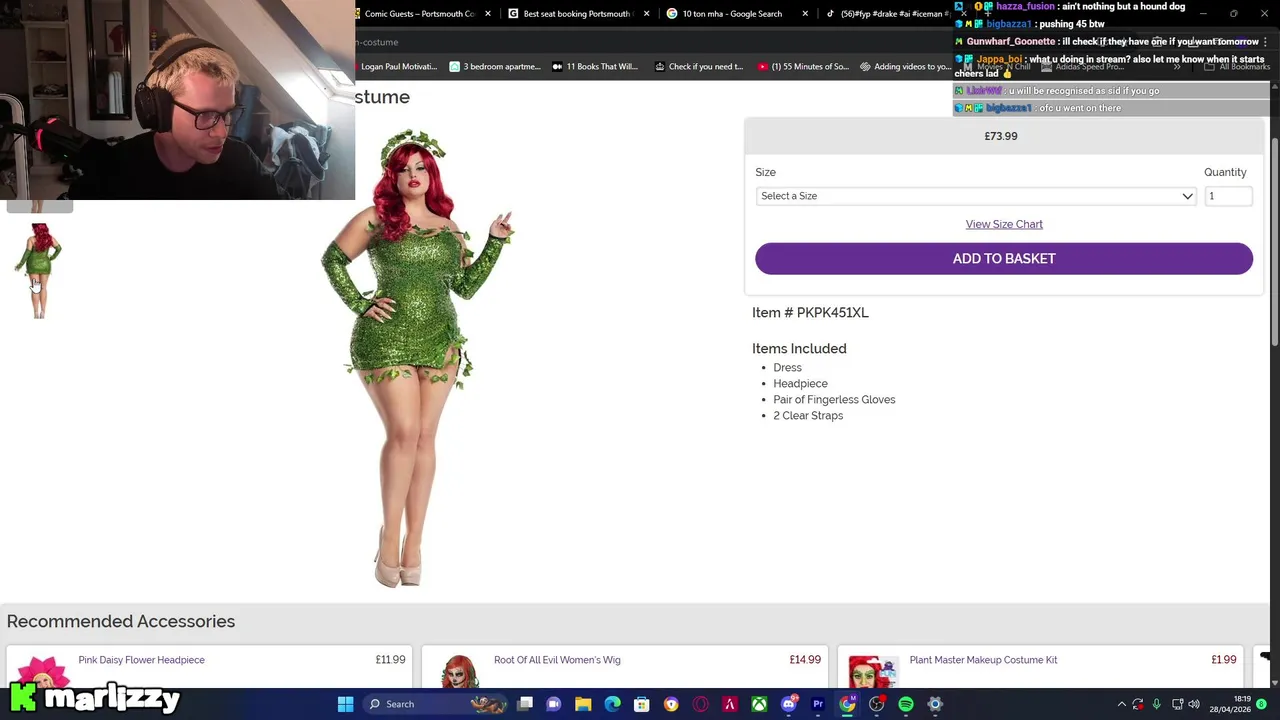Open the 3 bedroom apartme... bookmark
The image size is (1280, 720).
click(x=494, y=67)
